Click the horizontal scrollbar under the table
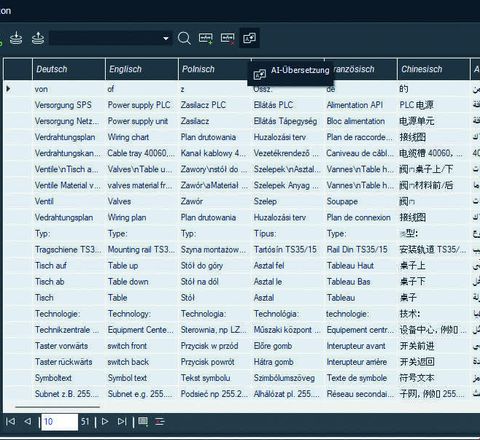 (x=57, y=407)
